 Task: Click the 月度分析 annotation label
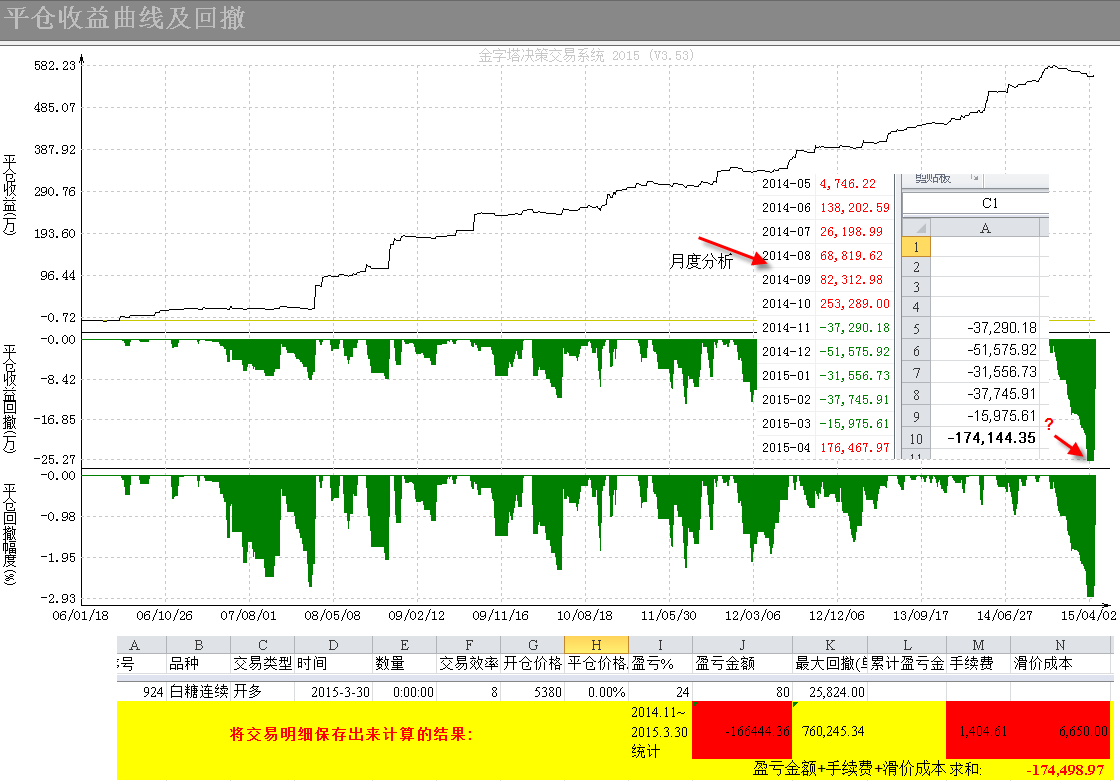click(701, 262)
